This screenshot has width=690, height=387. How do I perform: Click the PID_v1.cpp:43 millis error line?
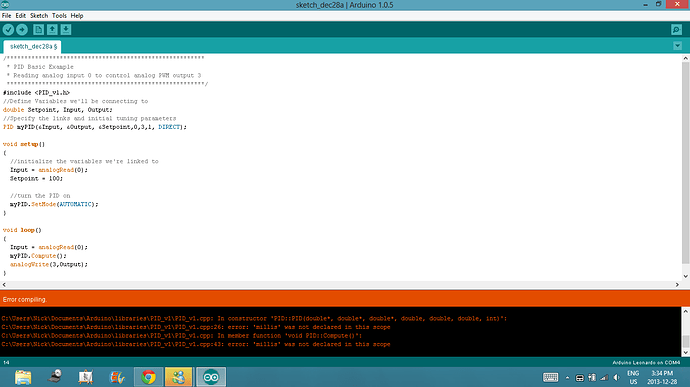tap(196, 344)
